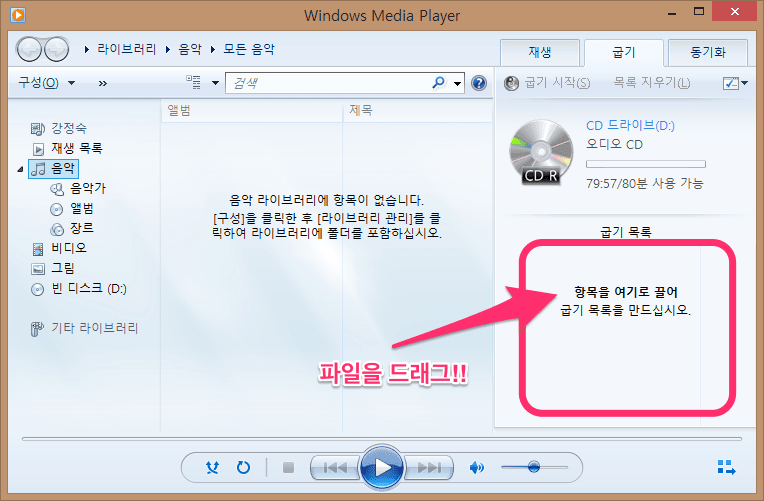
Task: Switch to the 동기화 tab
Action: 708,52
